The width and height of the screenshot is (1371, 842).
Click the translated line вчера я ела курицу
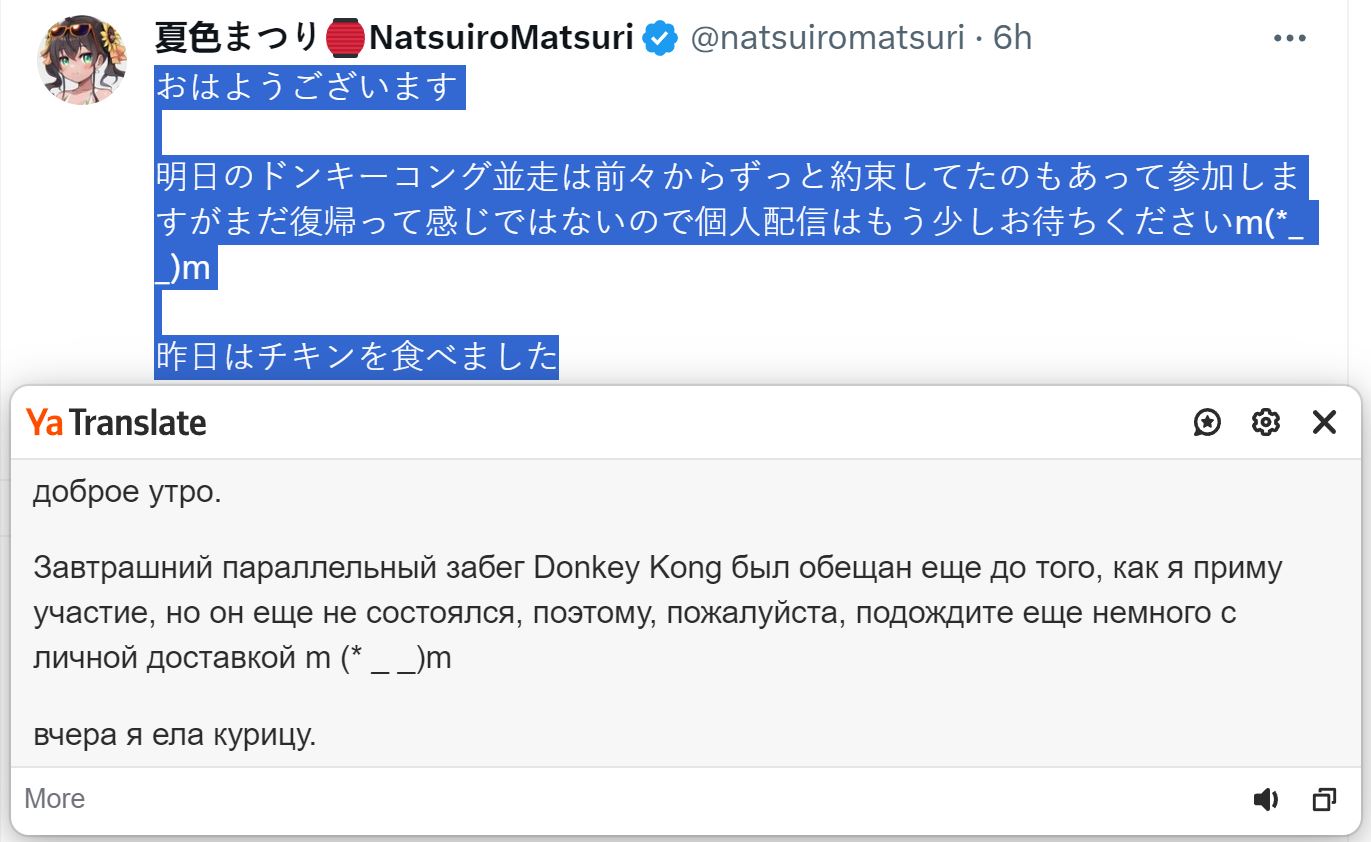pos(175,736)
